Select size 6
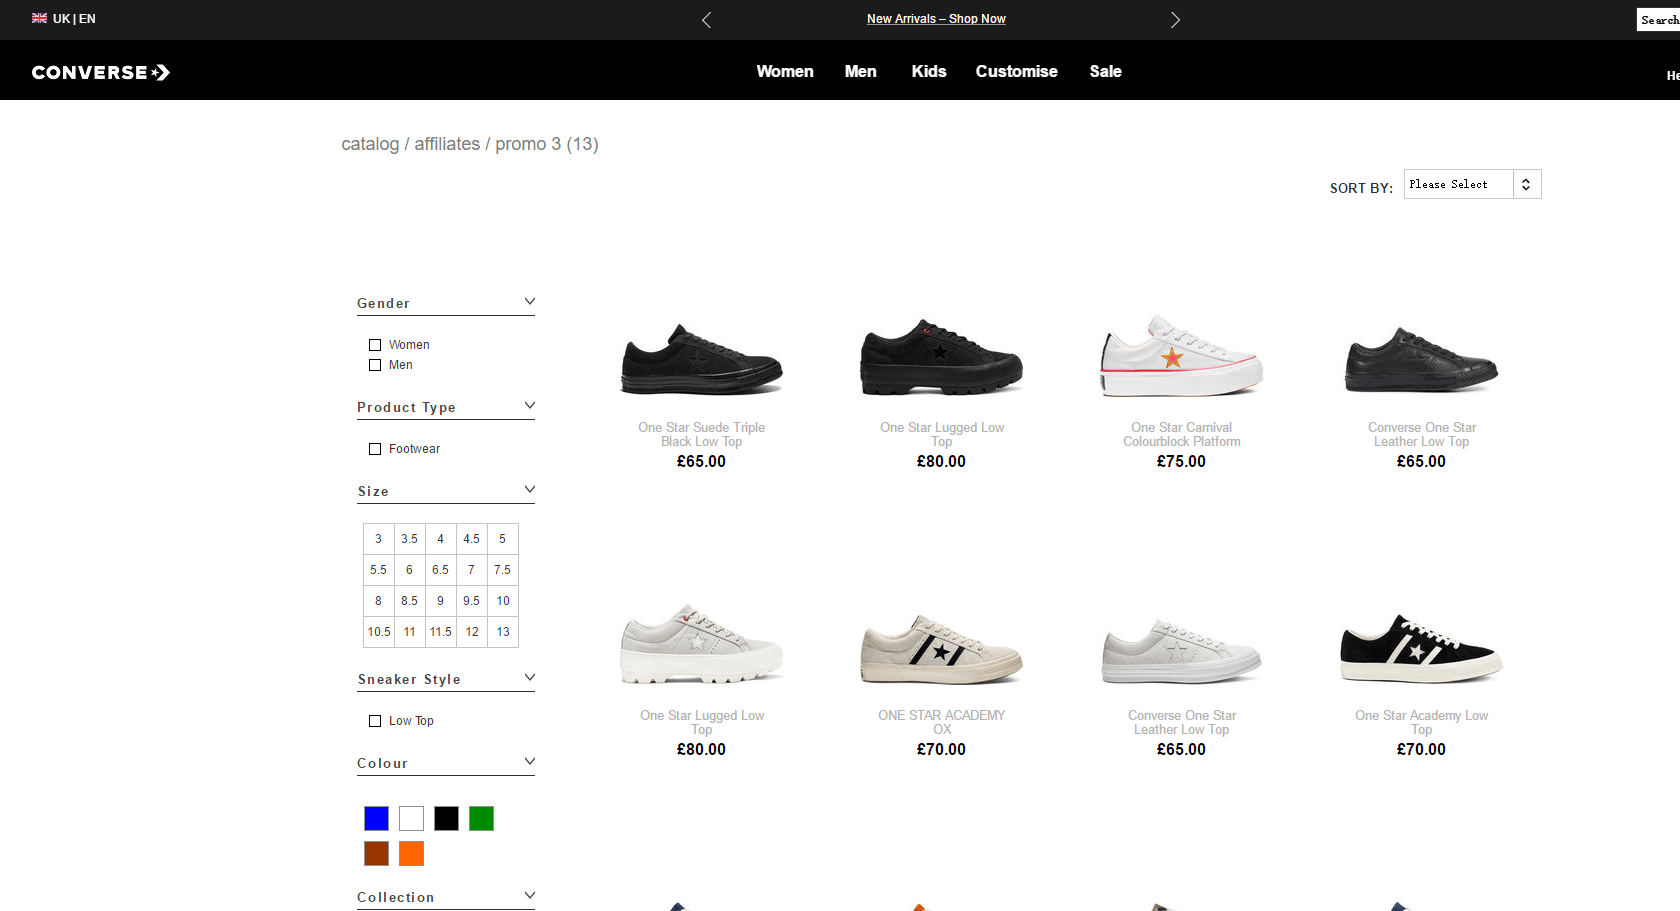 (x=409, y=570)
